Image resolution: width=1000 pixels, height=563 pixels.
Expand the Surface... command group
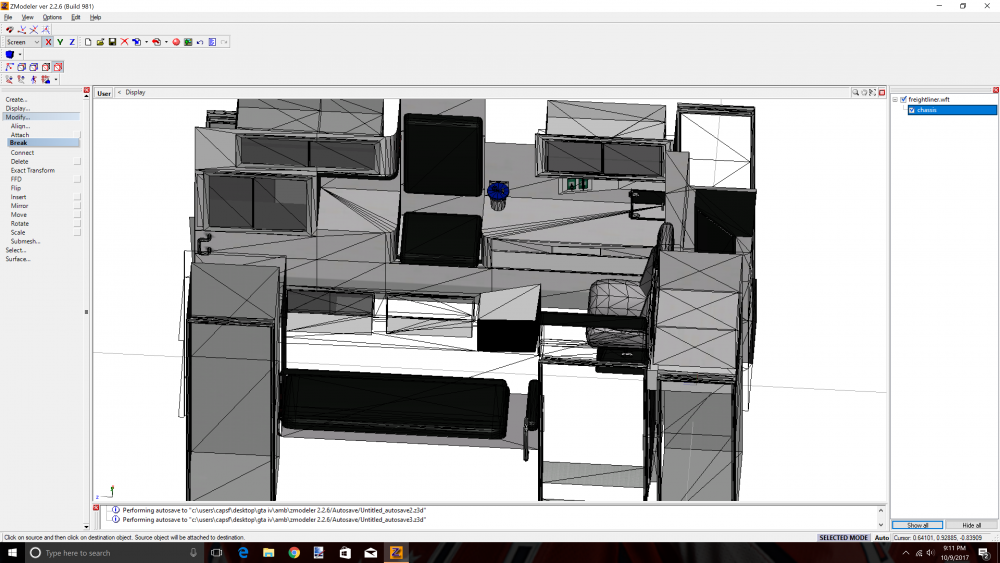click(x=18, y=259)
